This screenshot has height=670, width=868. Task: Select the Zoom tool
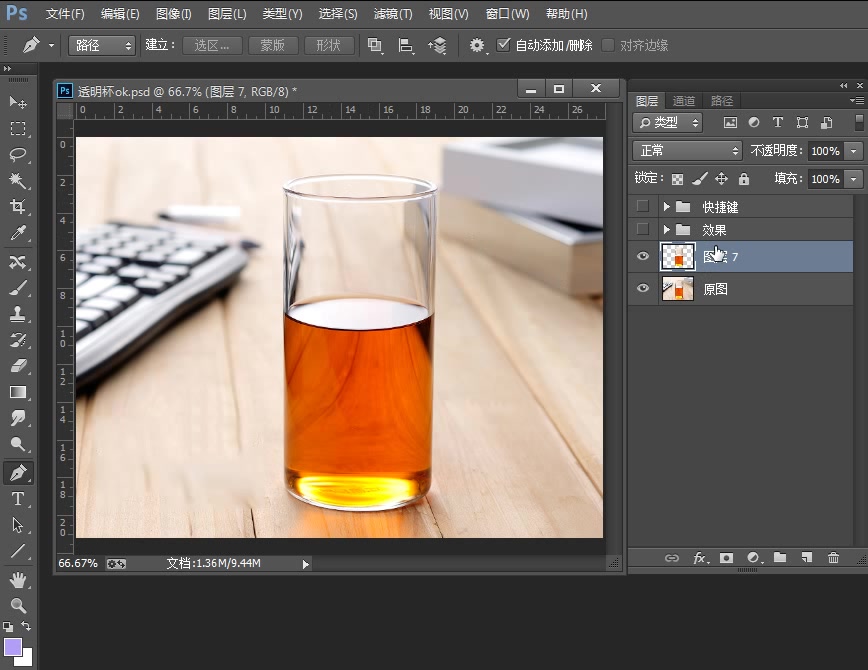click(x=18, y=605)
